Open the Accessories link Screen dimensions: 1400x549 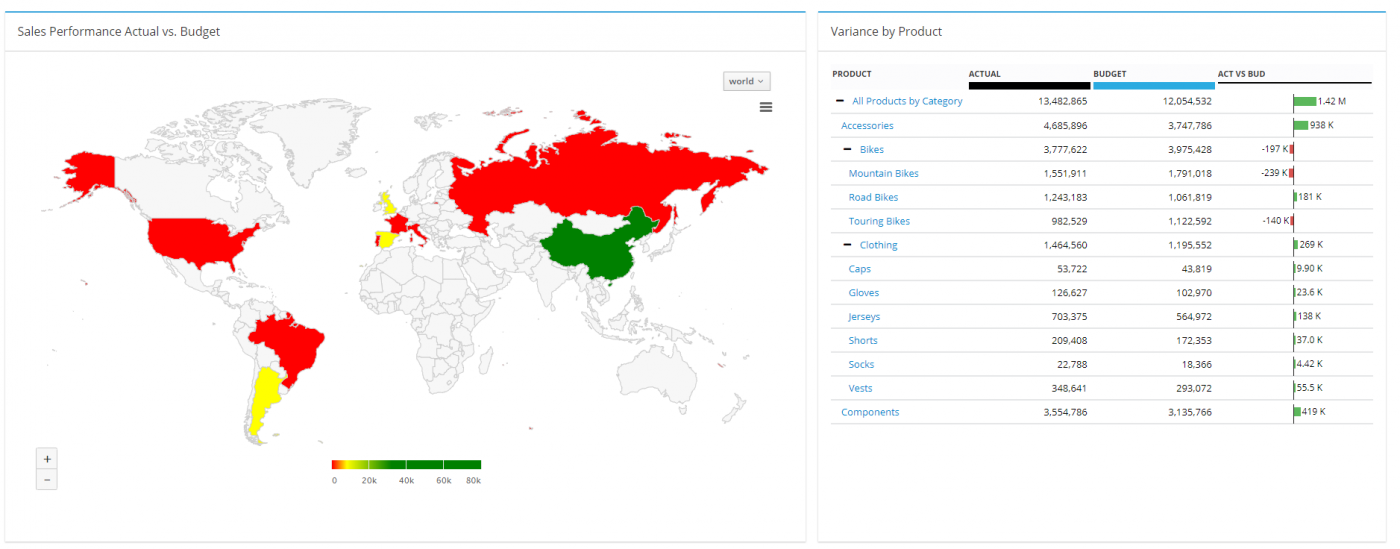pos(867,125)
